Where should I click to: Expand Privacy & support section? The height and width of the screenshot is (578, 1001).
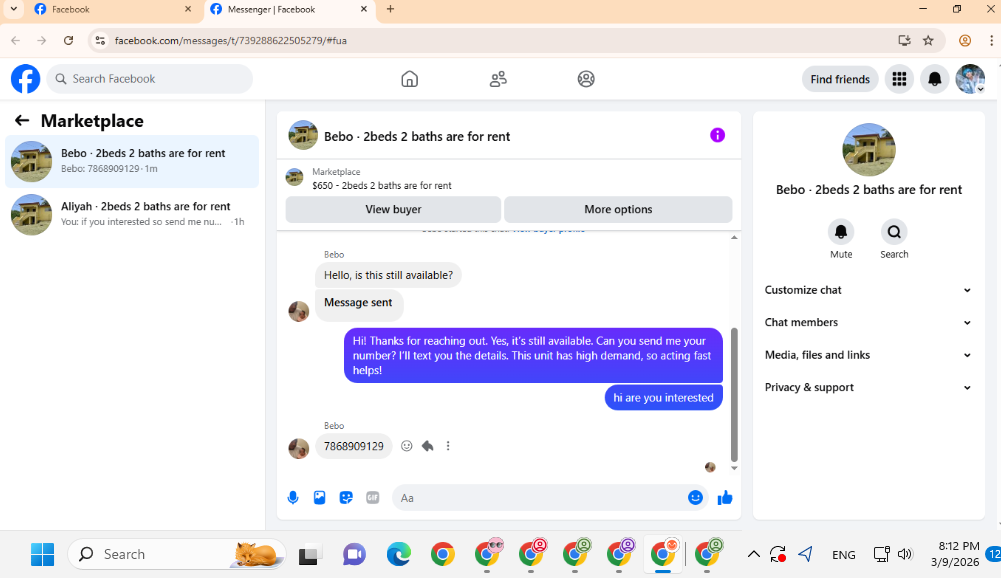point(868,388)
